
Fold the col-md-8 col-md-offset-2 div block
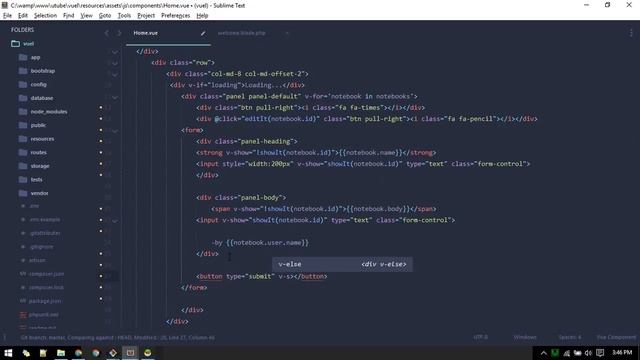pos(115,74)
